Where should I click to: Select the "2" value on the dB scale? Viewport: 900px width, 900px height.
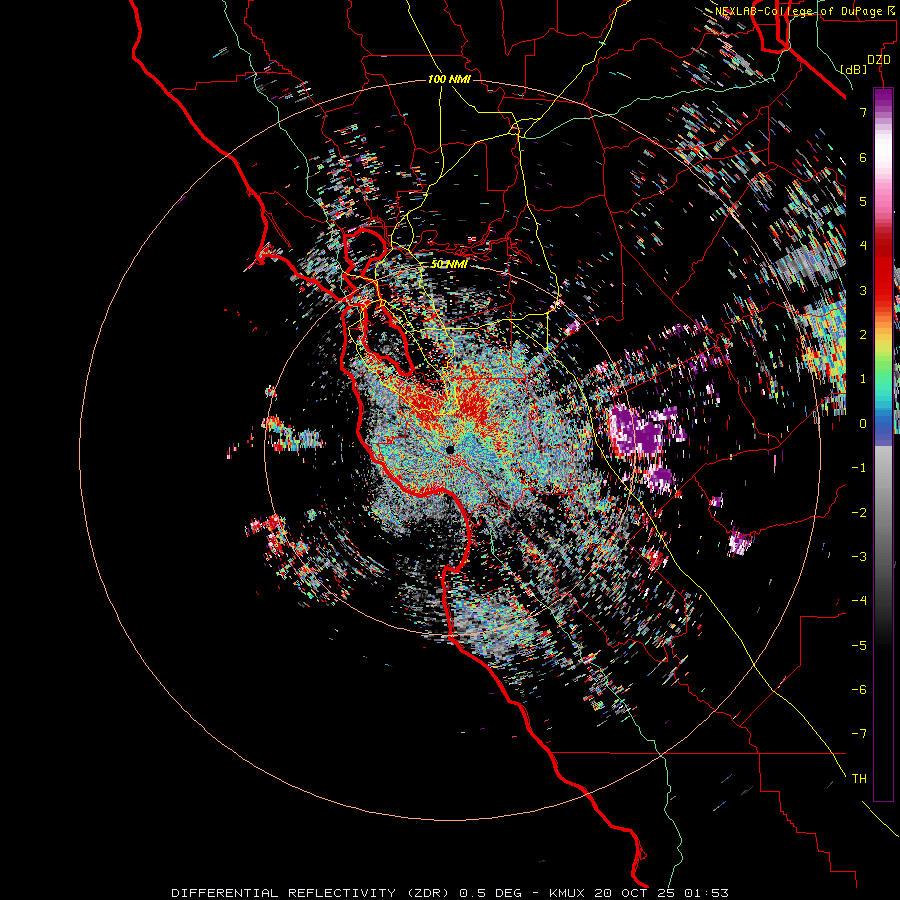point(863,335)
